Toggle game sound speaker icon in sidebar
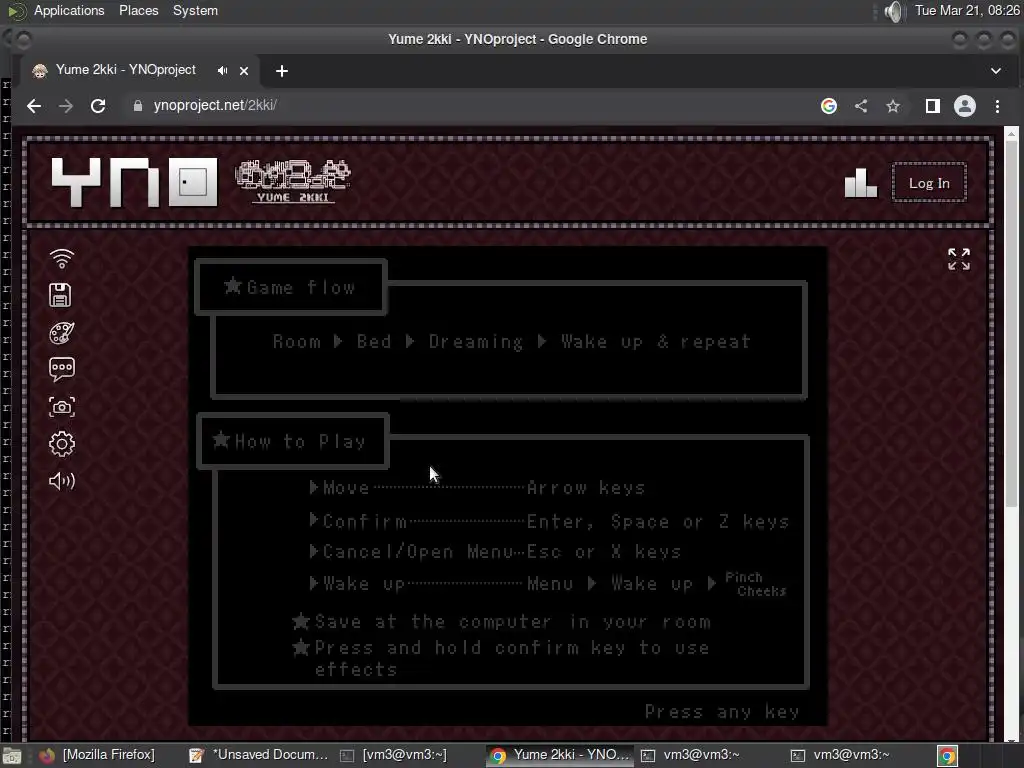 pos(62,481)
